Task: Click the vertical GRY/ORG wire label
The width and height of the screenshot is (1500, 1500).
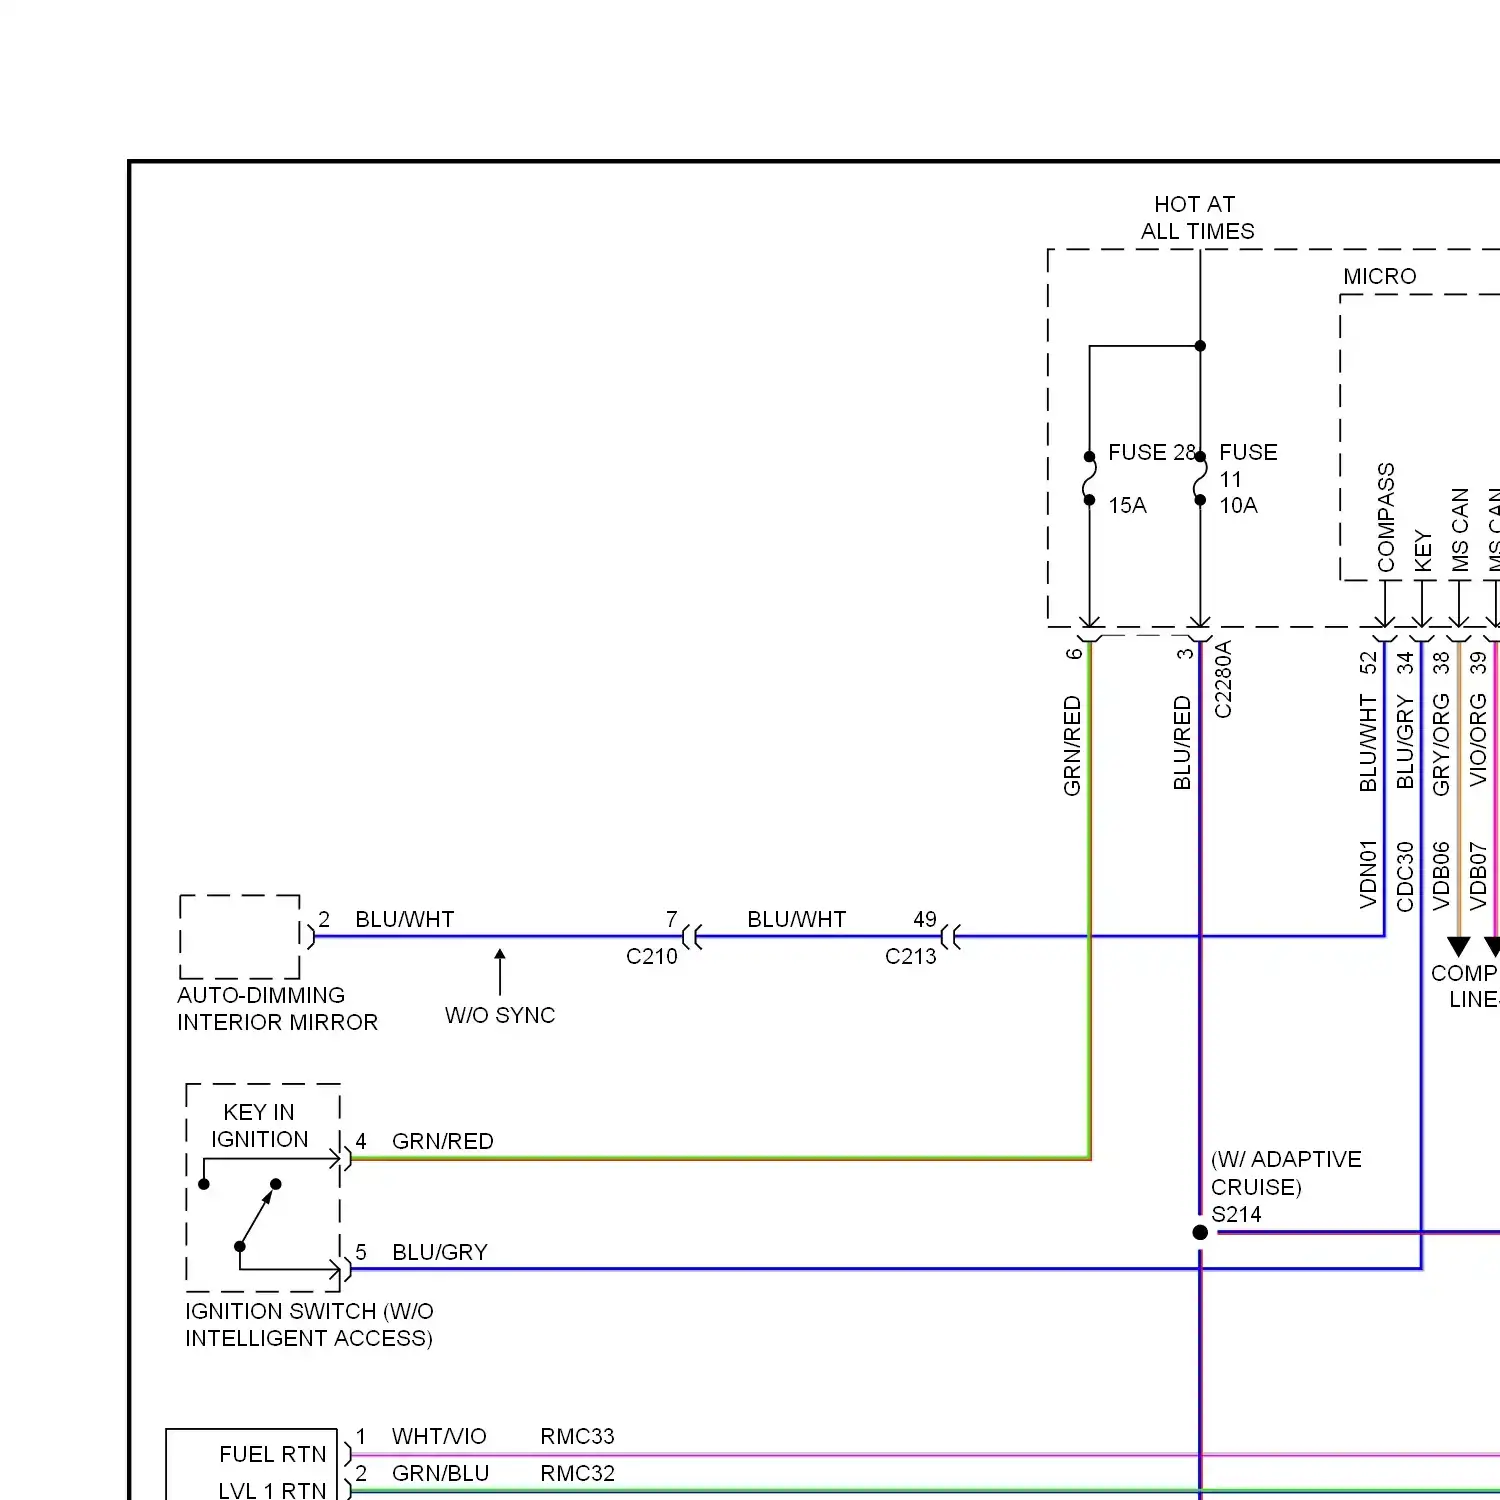Action: (1441, 744)
